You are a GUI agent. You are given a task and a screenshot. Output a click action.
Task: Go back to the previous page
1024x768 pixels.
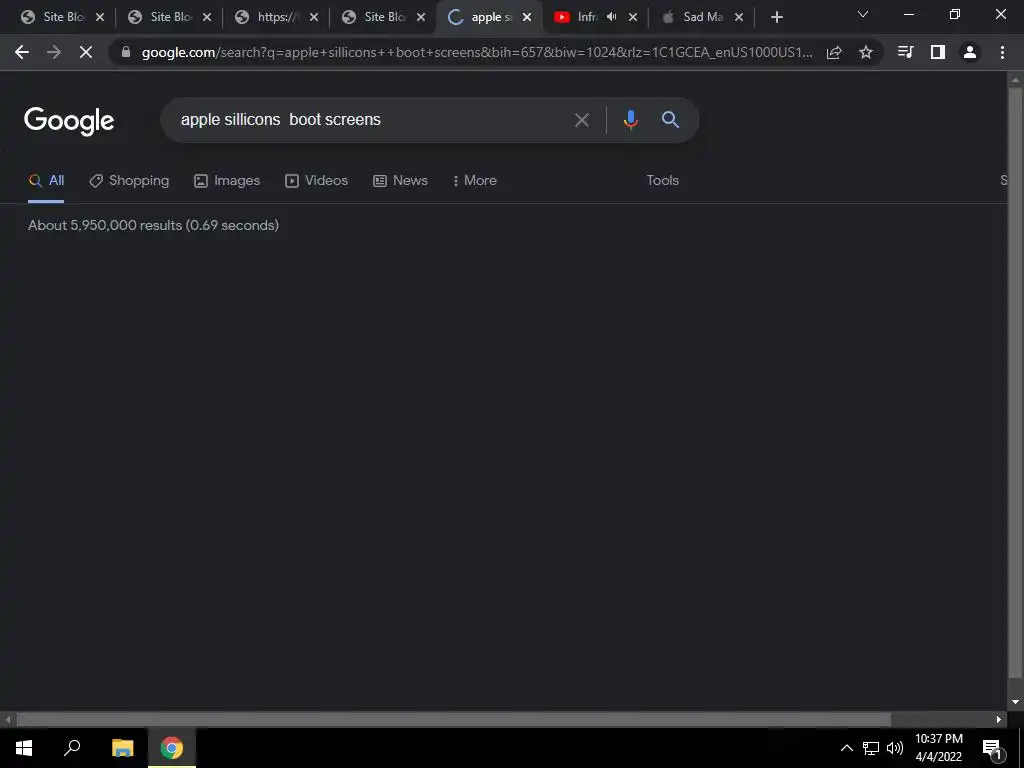(22, 52)
